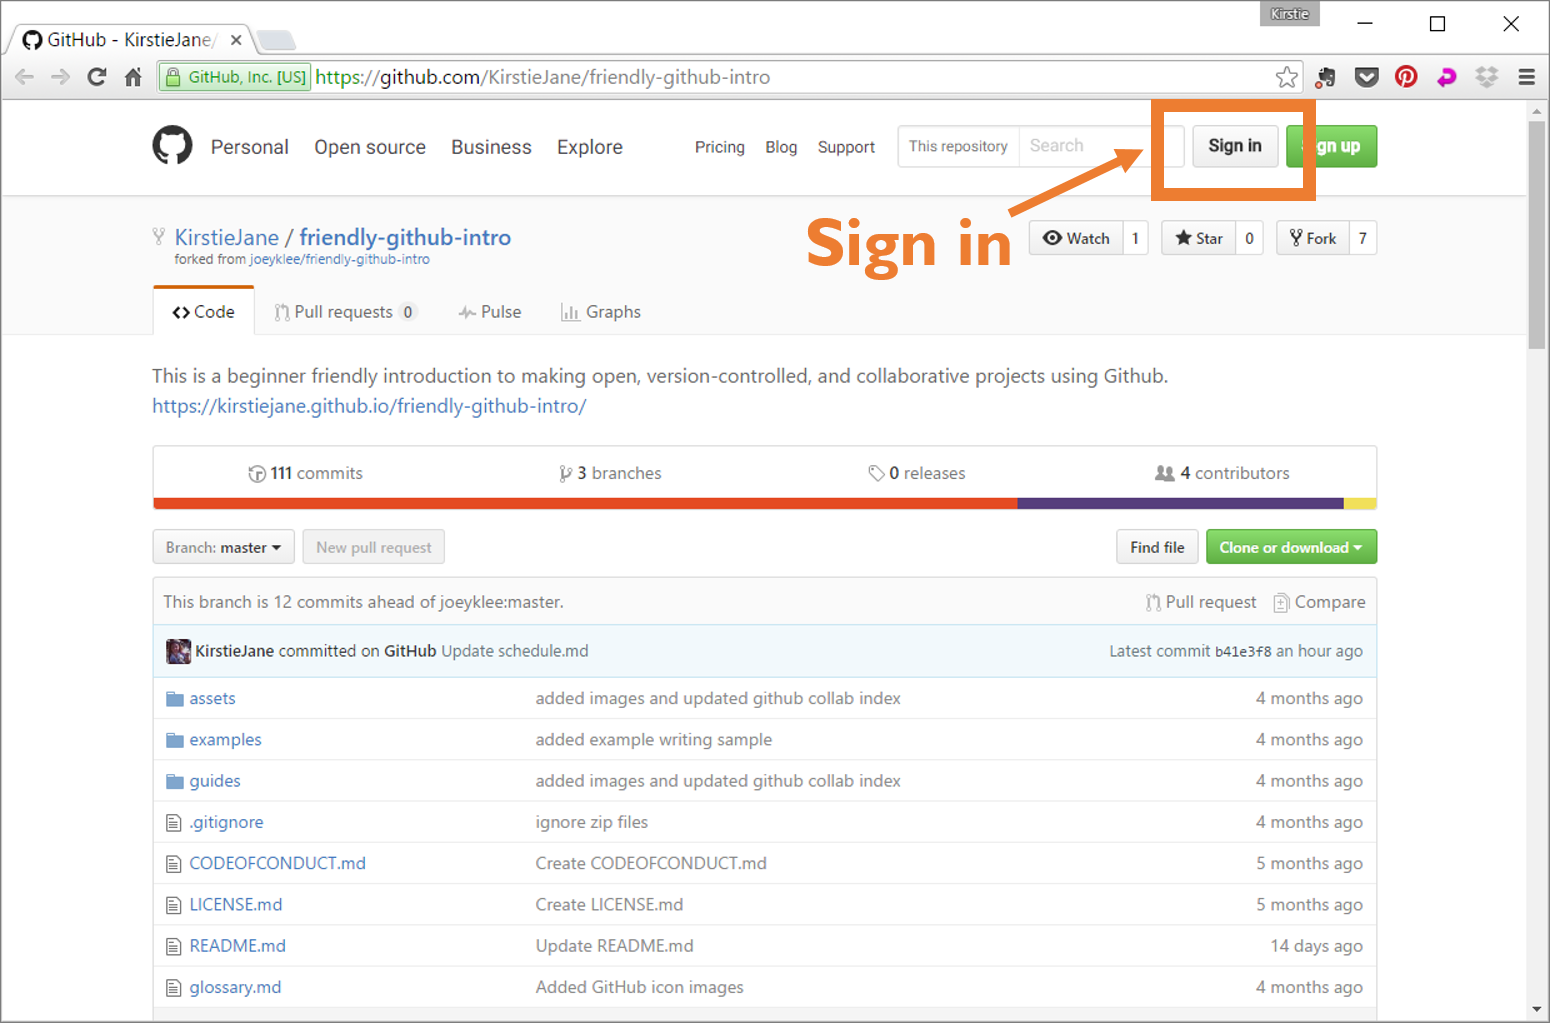
Task: Click the Sign in button
Action: click(1235, 146)
